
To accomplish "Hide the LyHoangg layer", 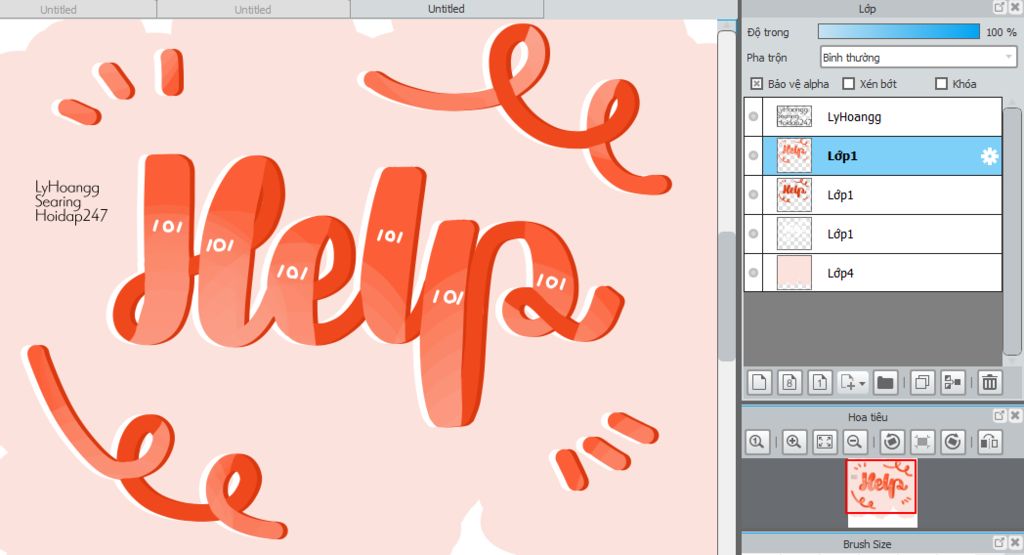I will click(754, 116).
